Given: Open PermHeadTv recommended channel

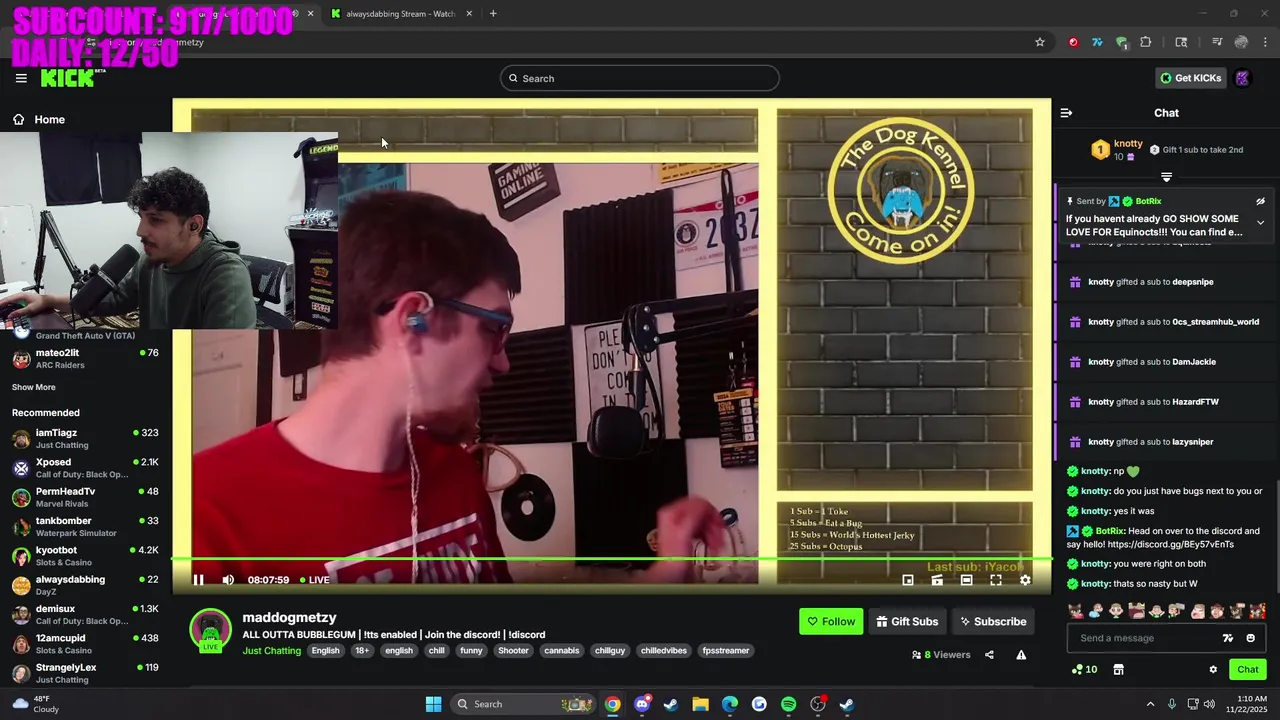Looking at the screenshot, I should [86, 497].
